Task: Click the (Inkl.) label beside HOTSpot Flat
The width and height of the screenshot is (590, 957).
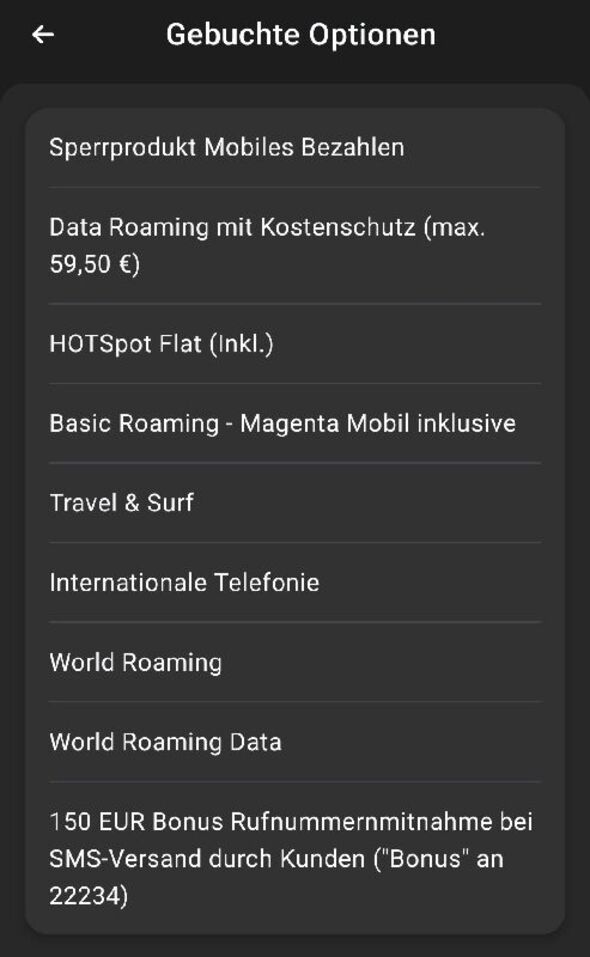Action: pos(242,344)
